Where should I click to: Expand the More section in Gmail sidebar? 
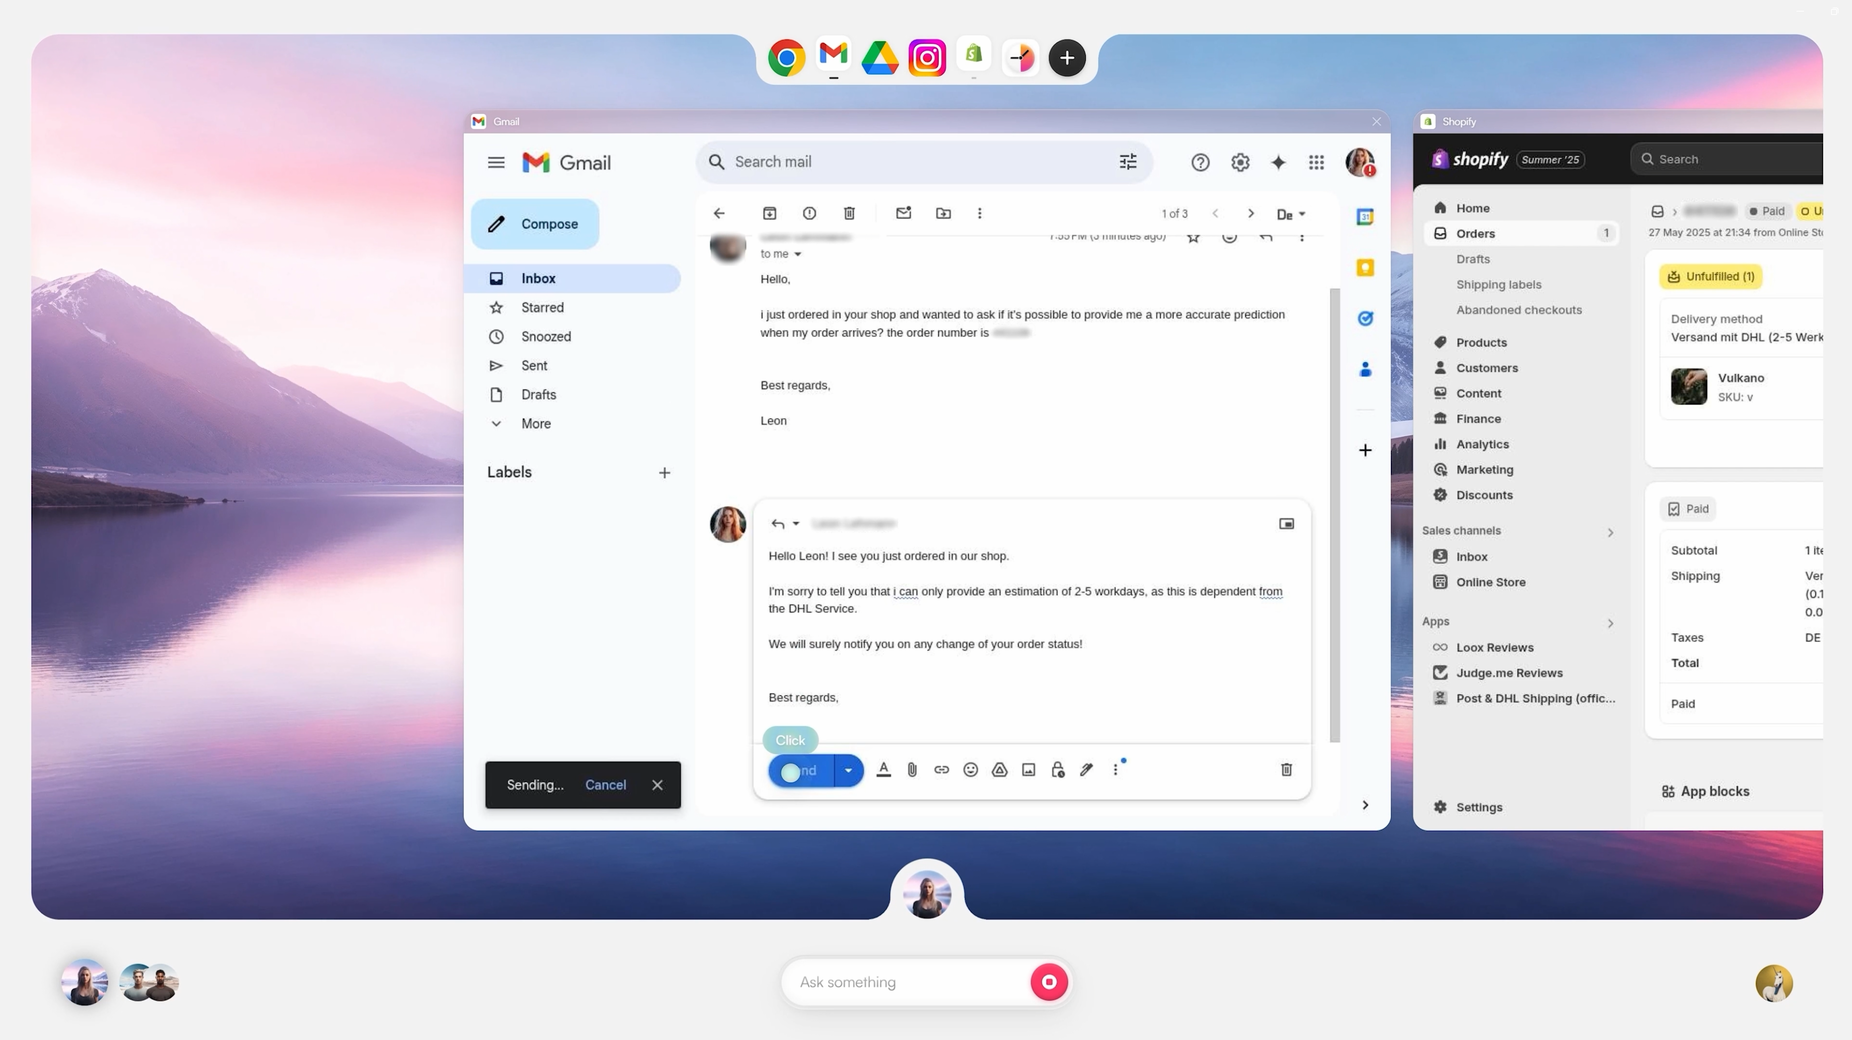pyautogui.click(x=535, y=424)
